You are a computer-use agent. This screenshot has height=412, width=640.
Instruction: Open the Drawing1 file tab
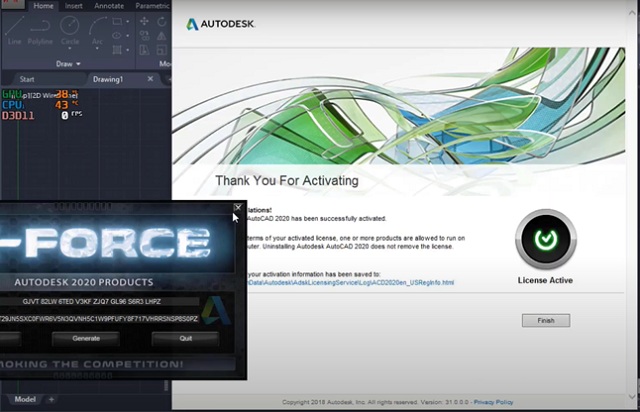point(108,79)
